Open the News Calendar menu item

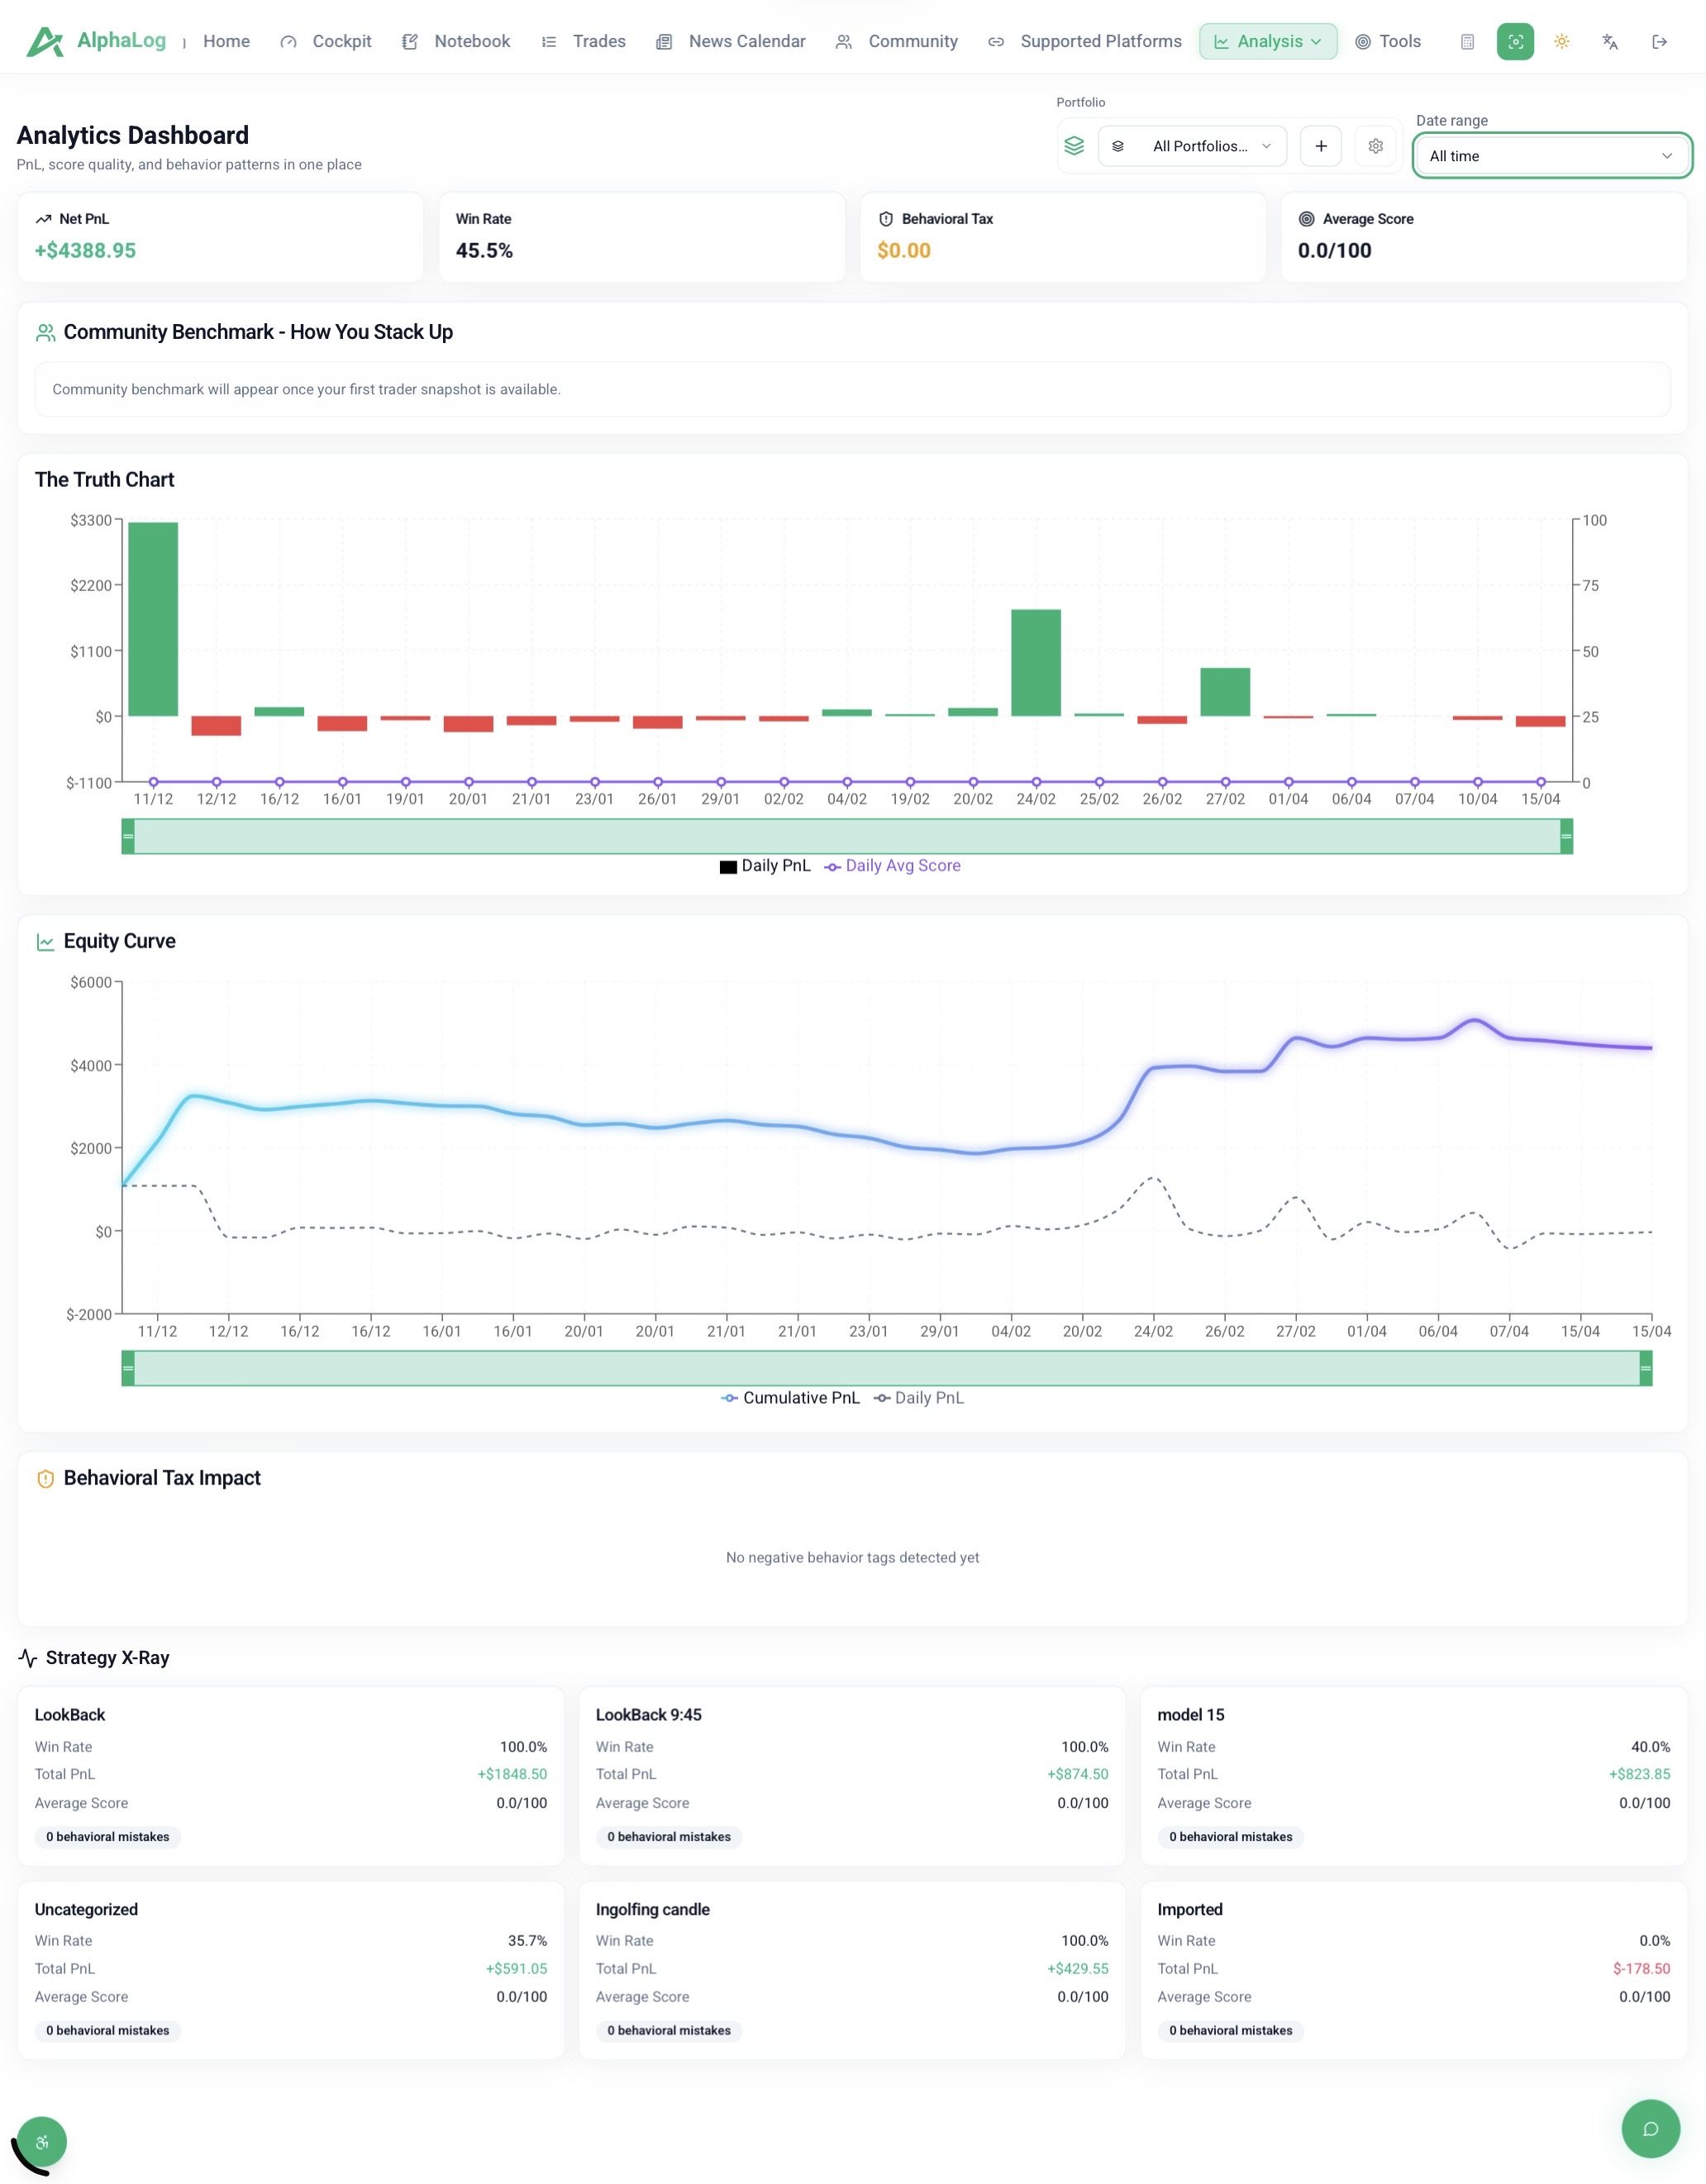731,42
